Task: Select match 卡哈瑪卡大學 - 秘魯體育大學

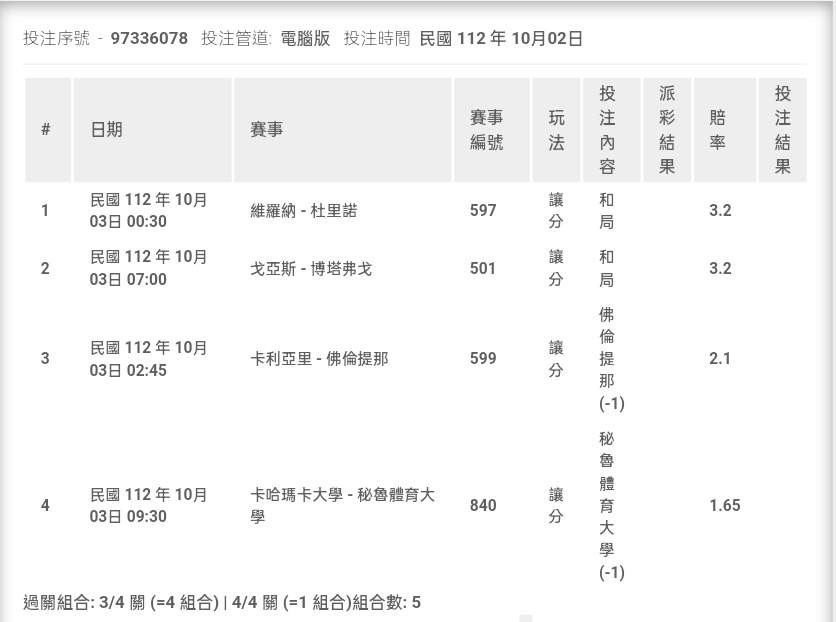Action: pos(342,505)
